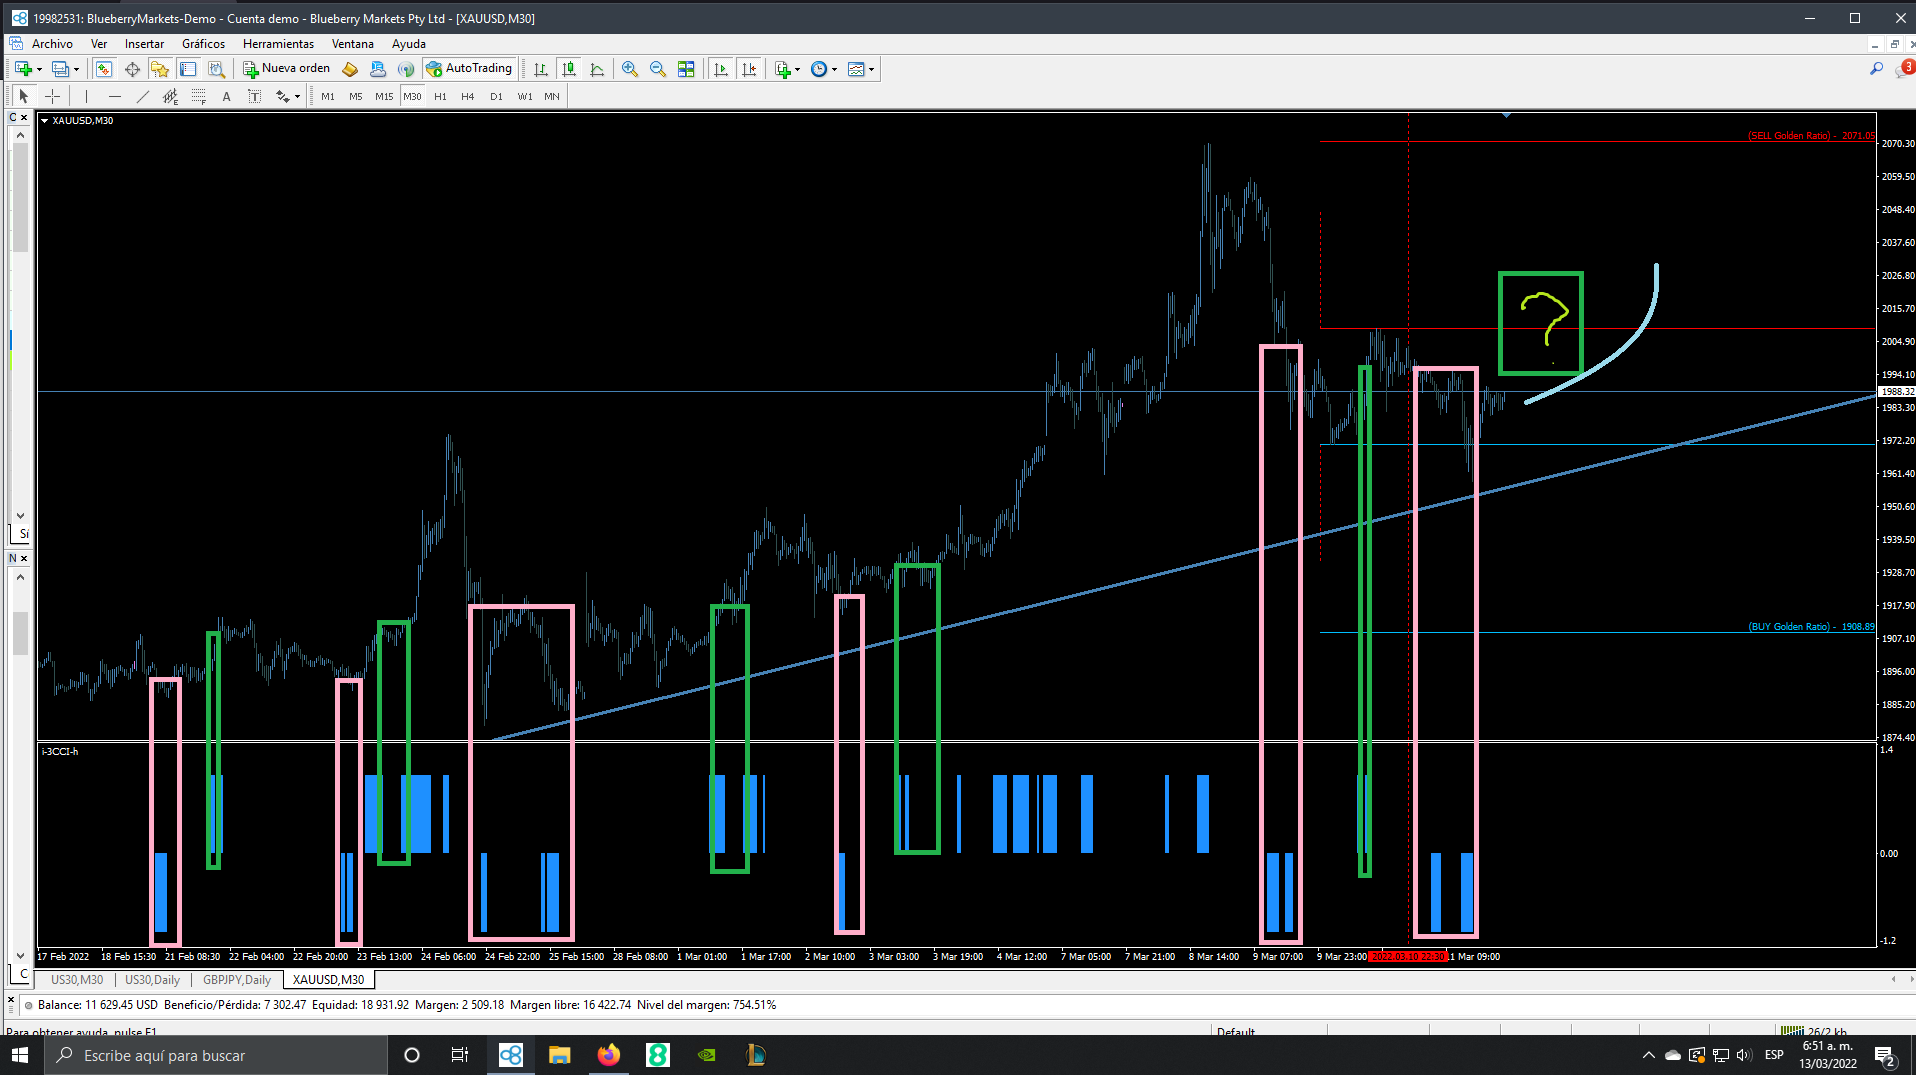Select the text label tool
1920x1080 pixels.
(x=254, y=96)
